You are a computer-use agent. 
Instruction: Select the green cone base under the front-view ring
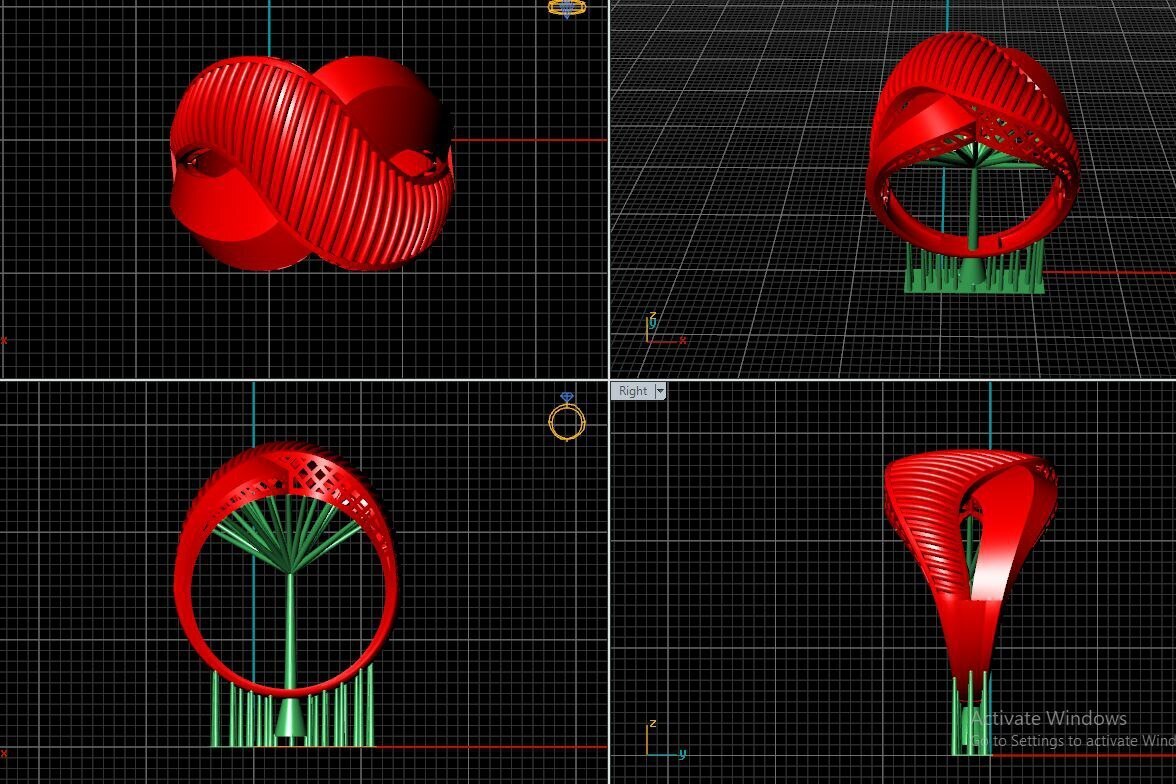290,718
